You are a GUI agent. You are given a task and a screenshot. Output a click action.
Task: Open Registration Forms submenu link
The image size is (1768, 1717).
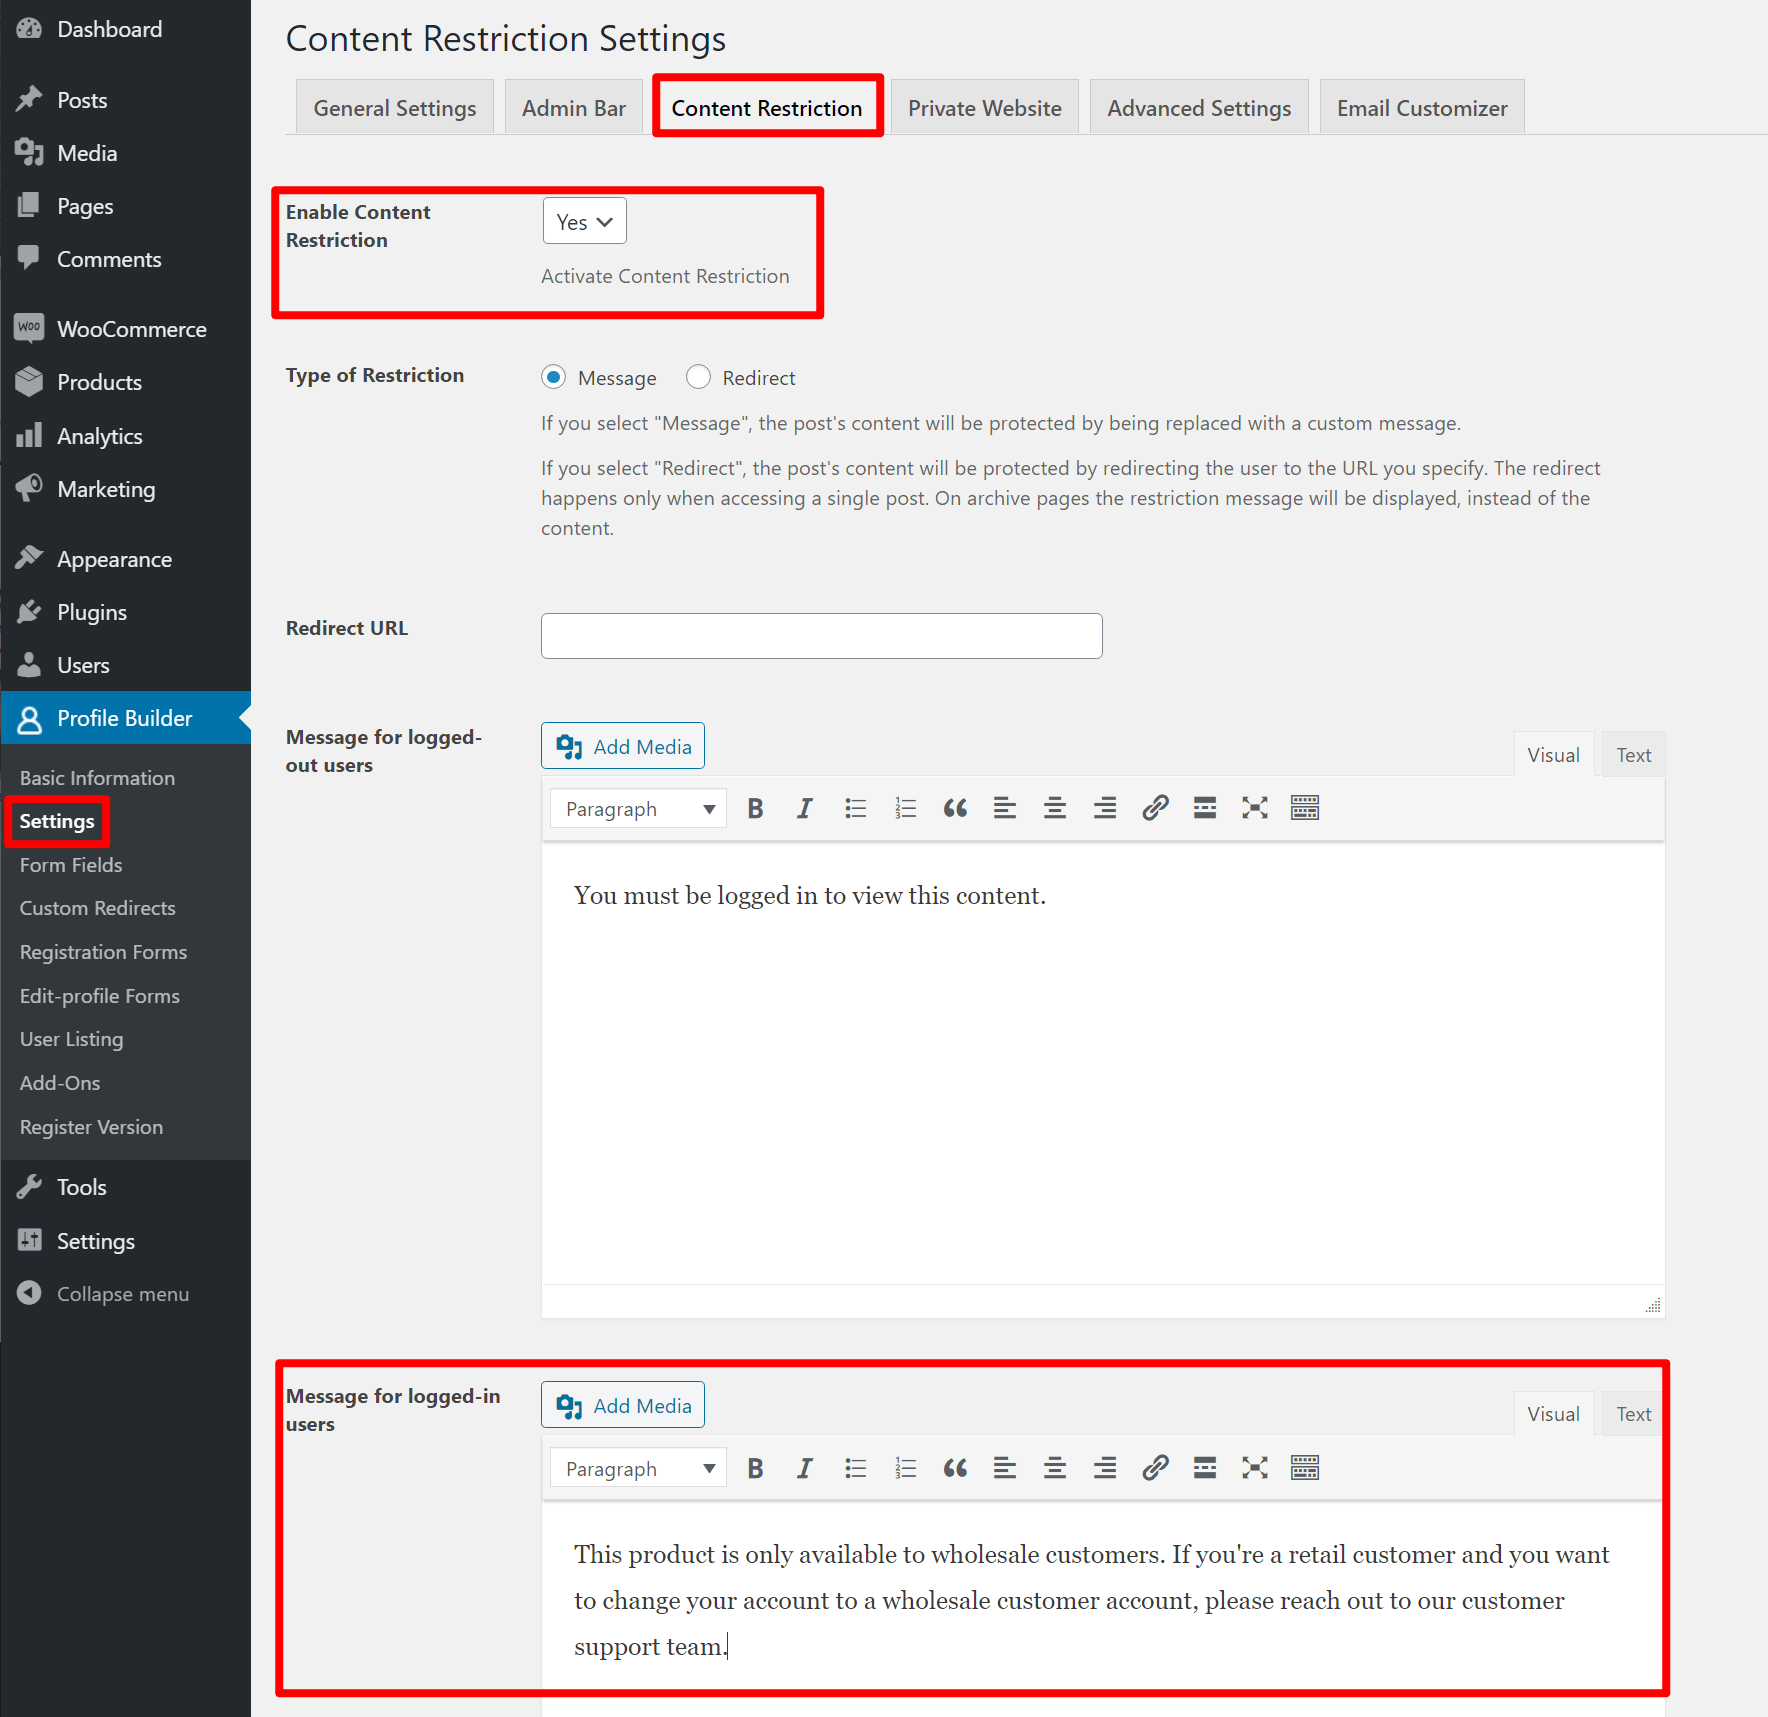[104, 952]
